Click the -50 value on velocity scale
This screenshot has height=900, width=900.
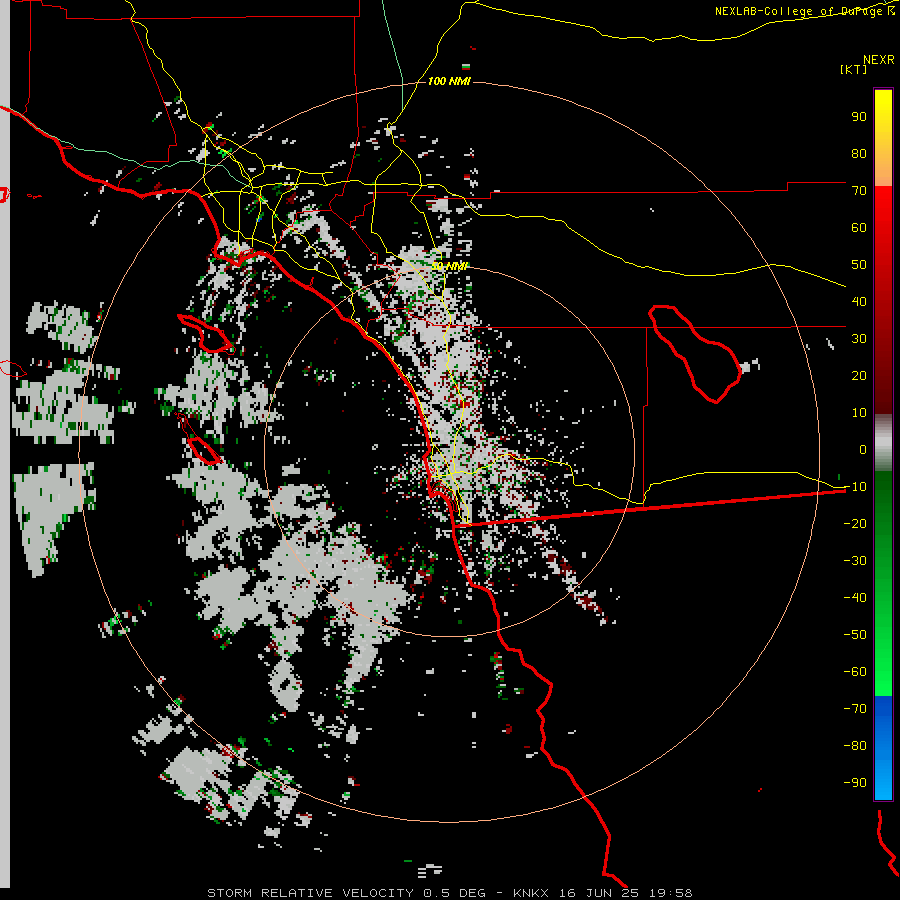point(855,635)
